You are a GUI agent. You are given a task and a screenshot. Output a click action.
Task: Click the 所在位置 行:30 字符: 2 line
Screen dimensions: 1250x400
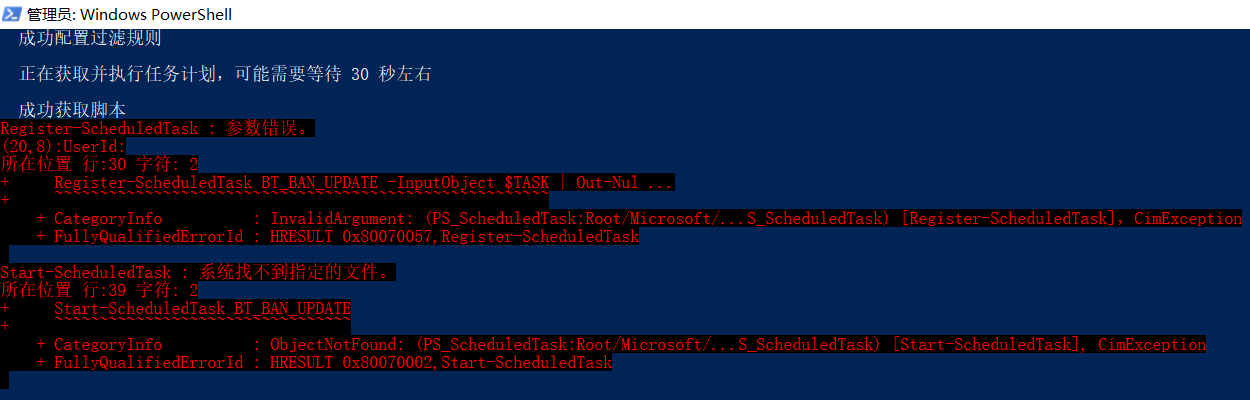tap(99, 164)
